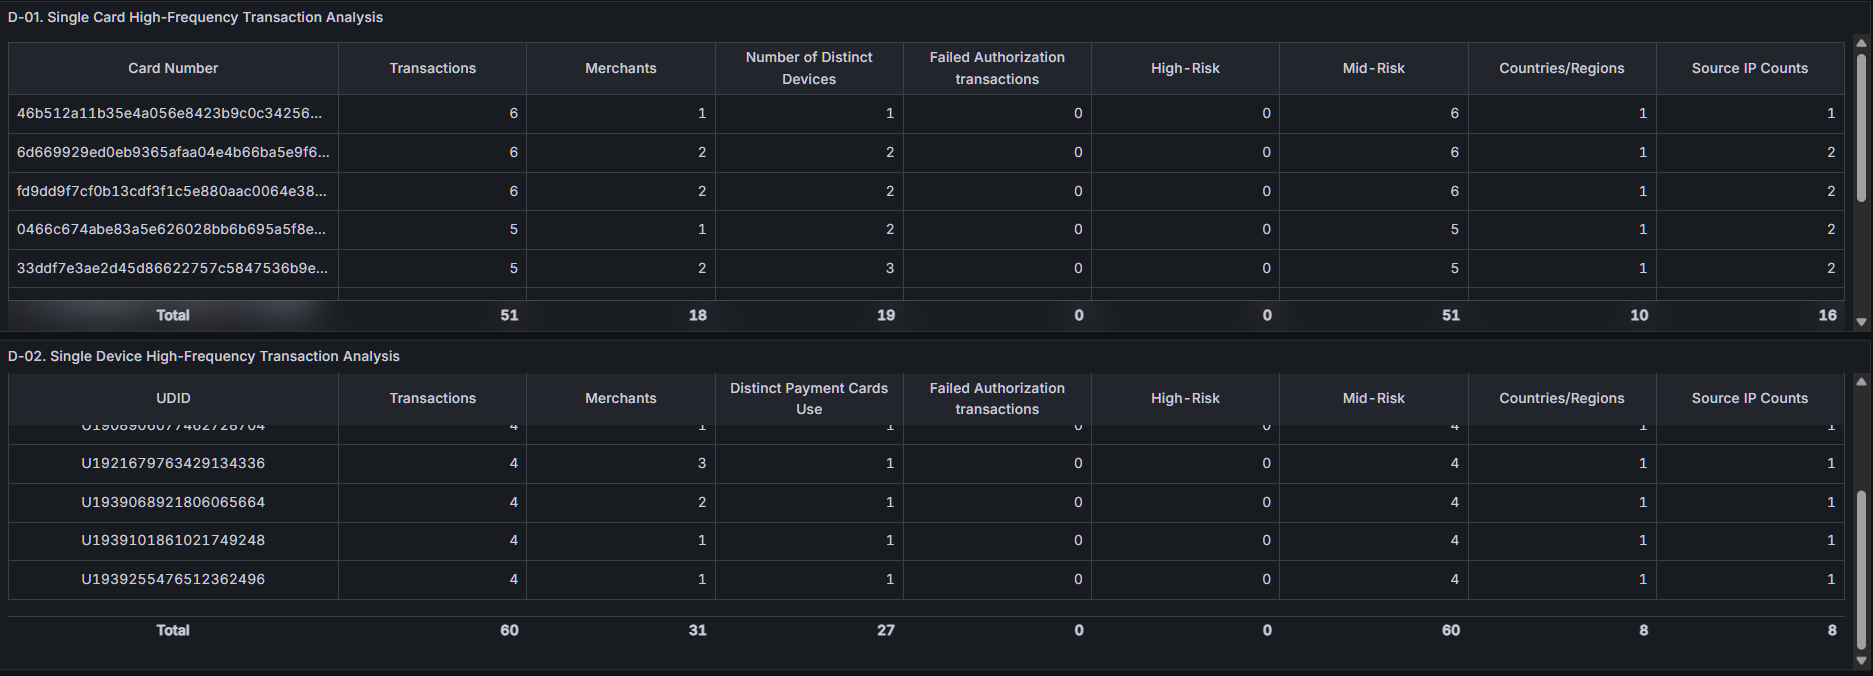Click Countries/Regions header in D-02 table

click(1561, 398)
